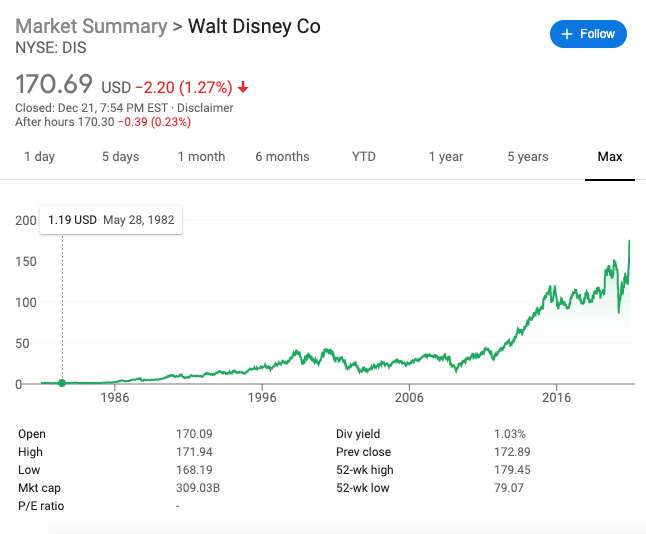646x534 pixels.
Task: Click the Walt Disney Co title
Action: click(256, 26)
